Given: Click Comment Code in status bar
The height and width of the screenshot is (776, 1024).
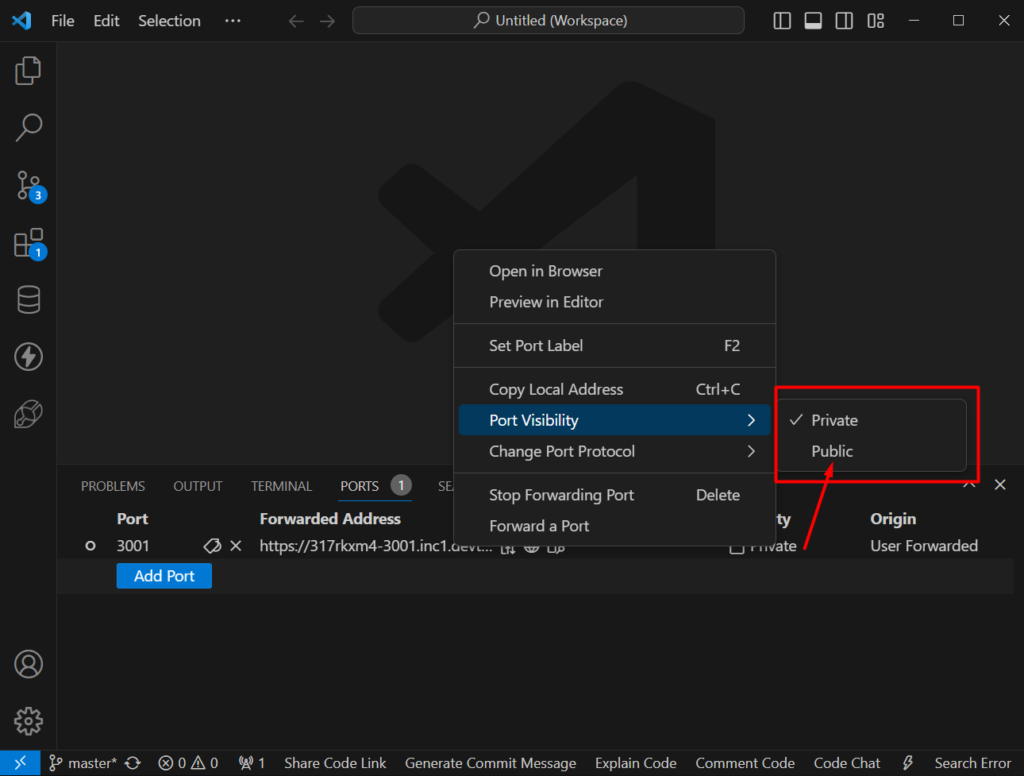Looking at the screenshot, I should [x=744, y=763].
